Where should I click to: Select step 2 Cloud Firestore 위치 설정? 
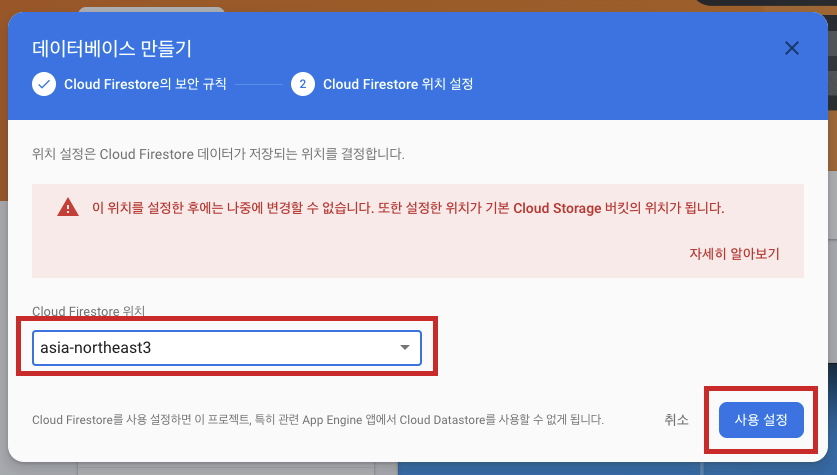click(x=382, y=84)
